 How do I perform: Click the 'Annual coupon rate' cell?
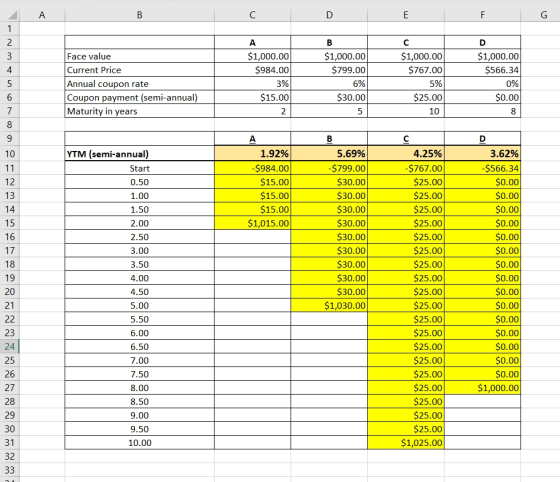[140, 84]
